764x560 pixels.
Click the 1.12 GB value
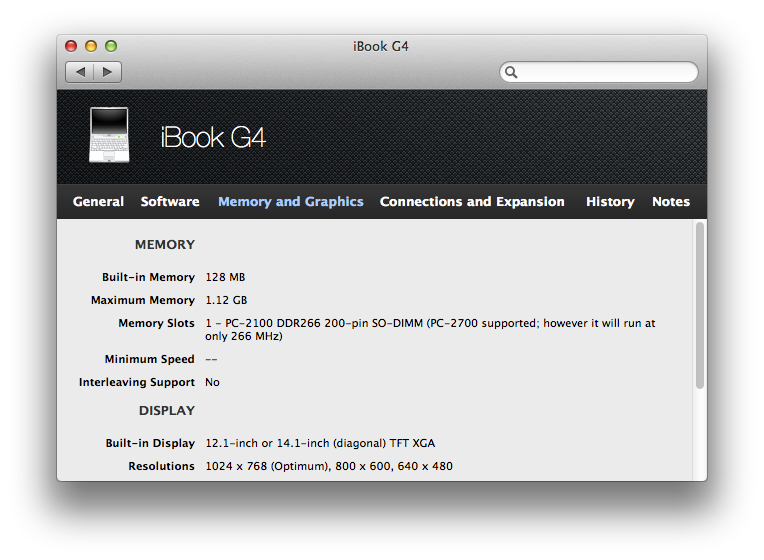click(226, 300)
